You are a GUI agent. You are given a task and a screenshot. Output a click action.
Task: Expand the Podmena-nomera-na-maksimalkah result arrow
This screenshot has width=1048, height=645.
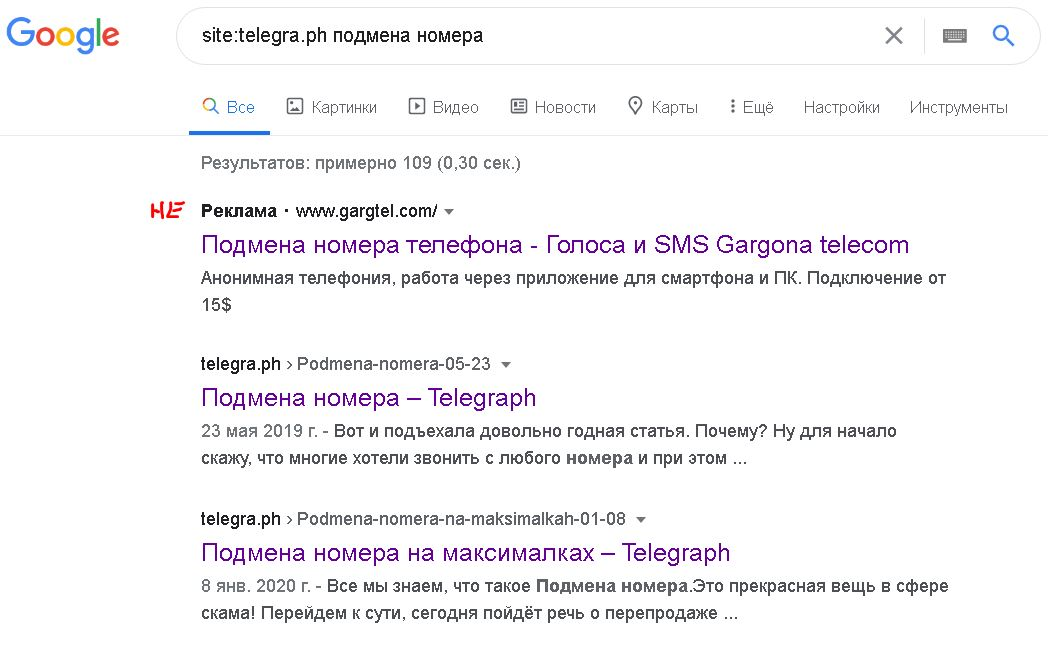pyautogui.click(x=641, y=519)
